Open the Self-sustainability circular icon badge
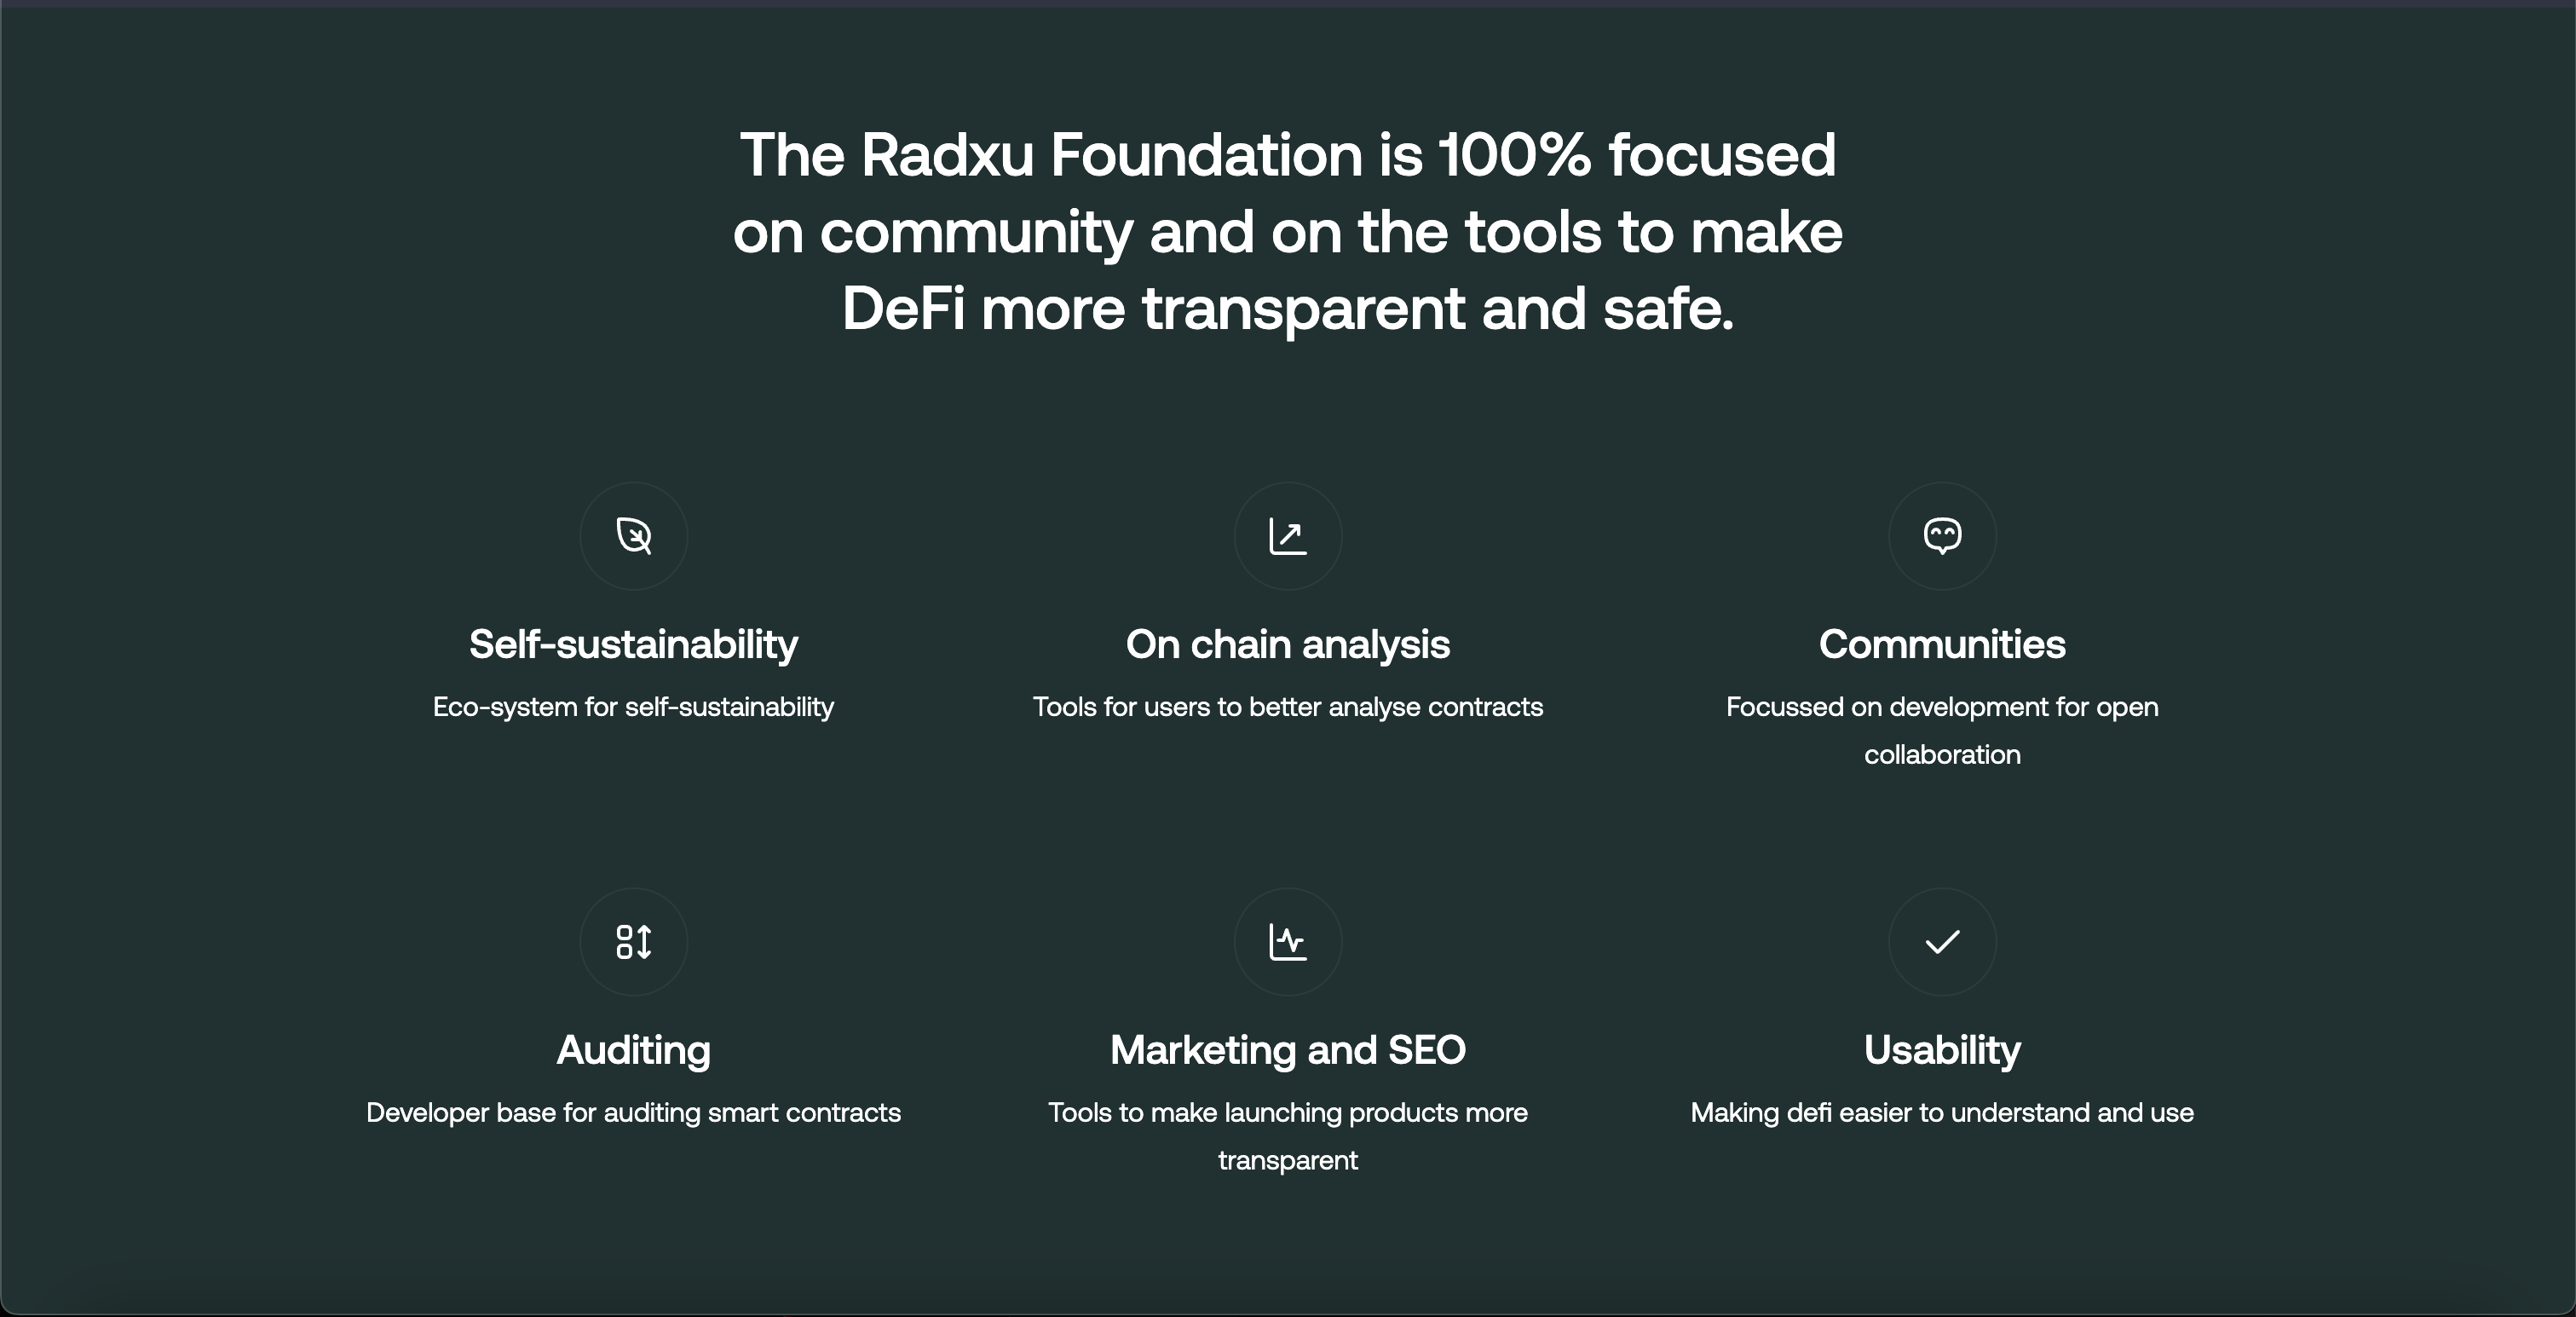2576x1317 pixels. [633, 536]
